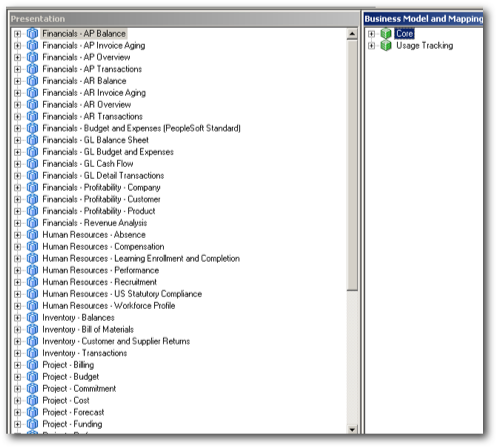Select Financials - Budget and Expenses (PeopleSoft Standard)
The height and width of the screenshot is (448, 497).
141,128
